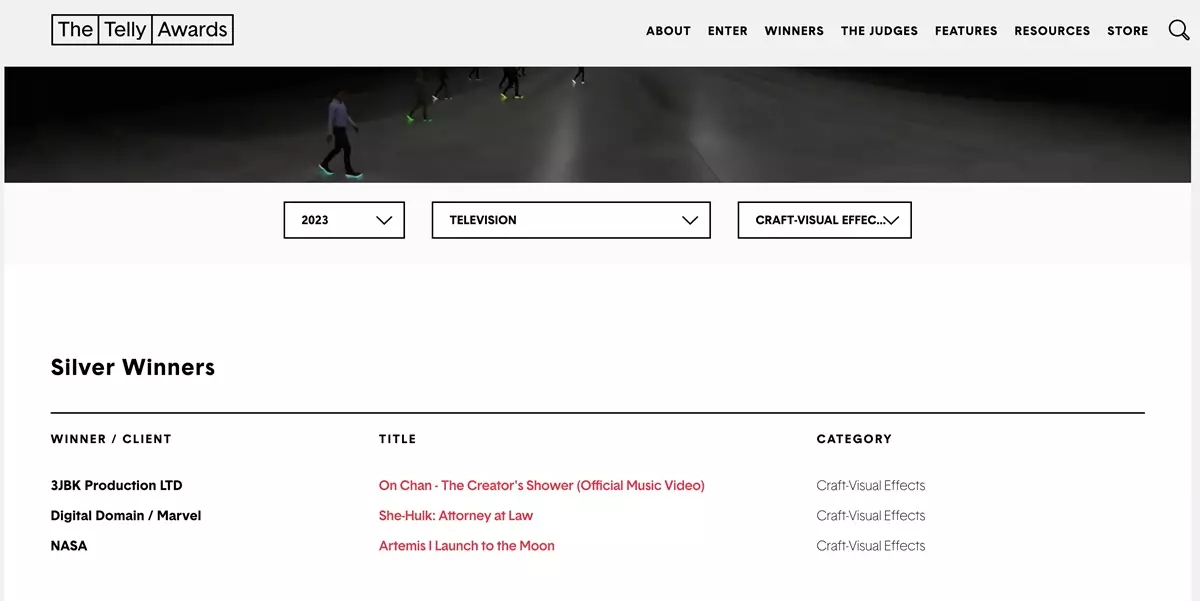The image size is (1200, 601).
Task: Open the Craft-Visual Effects filter dropdown
Action: (824, 220)
